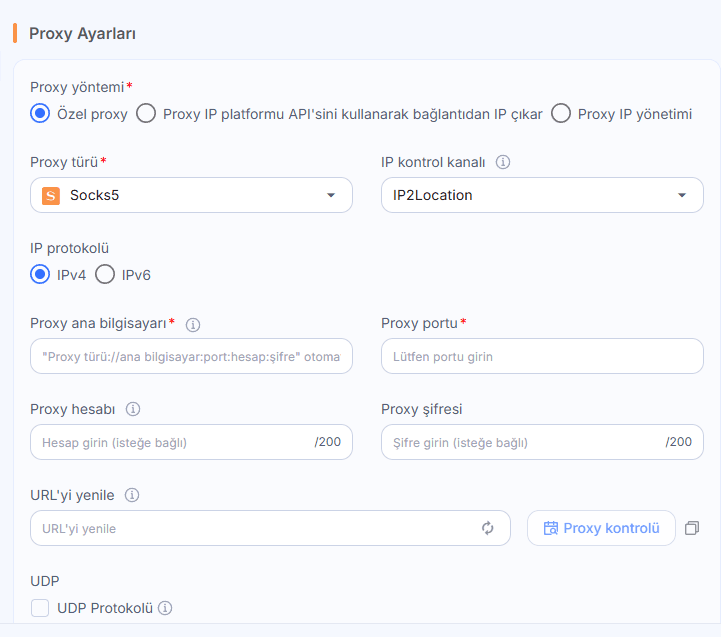Click info icon beside Proxy ana bilgisayarı

pyautogui.click(x=193, y=325)
